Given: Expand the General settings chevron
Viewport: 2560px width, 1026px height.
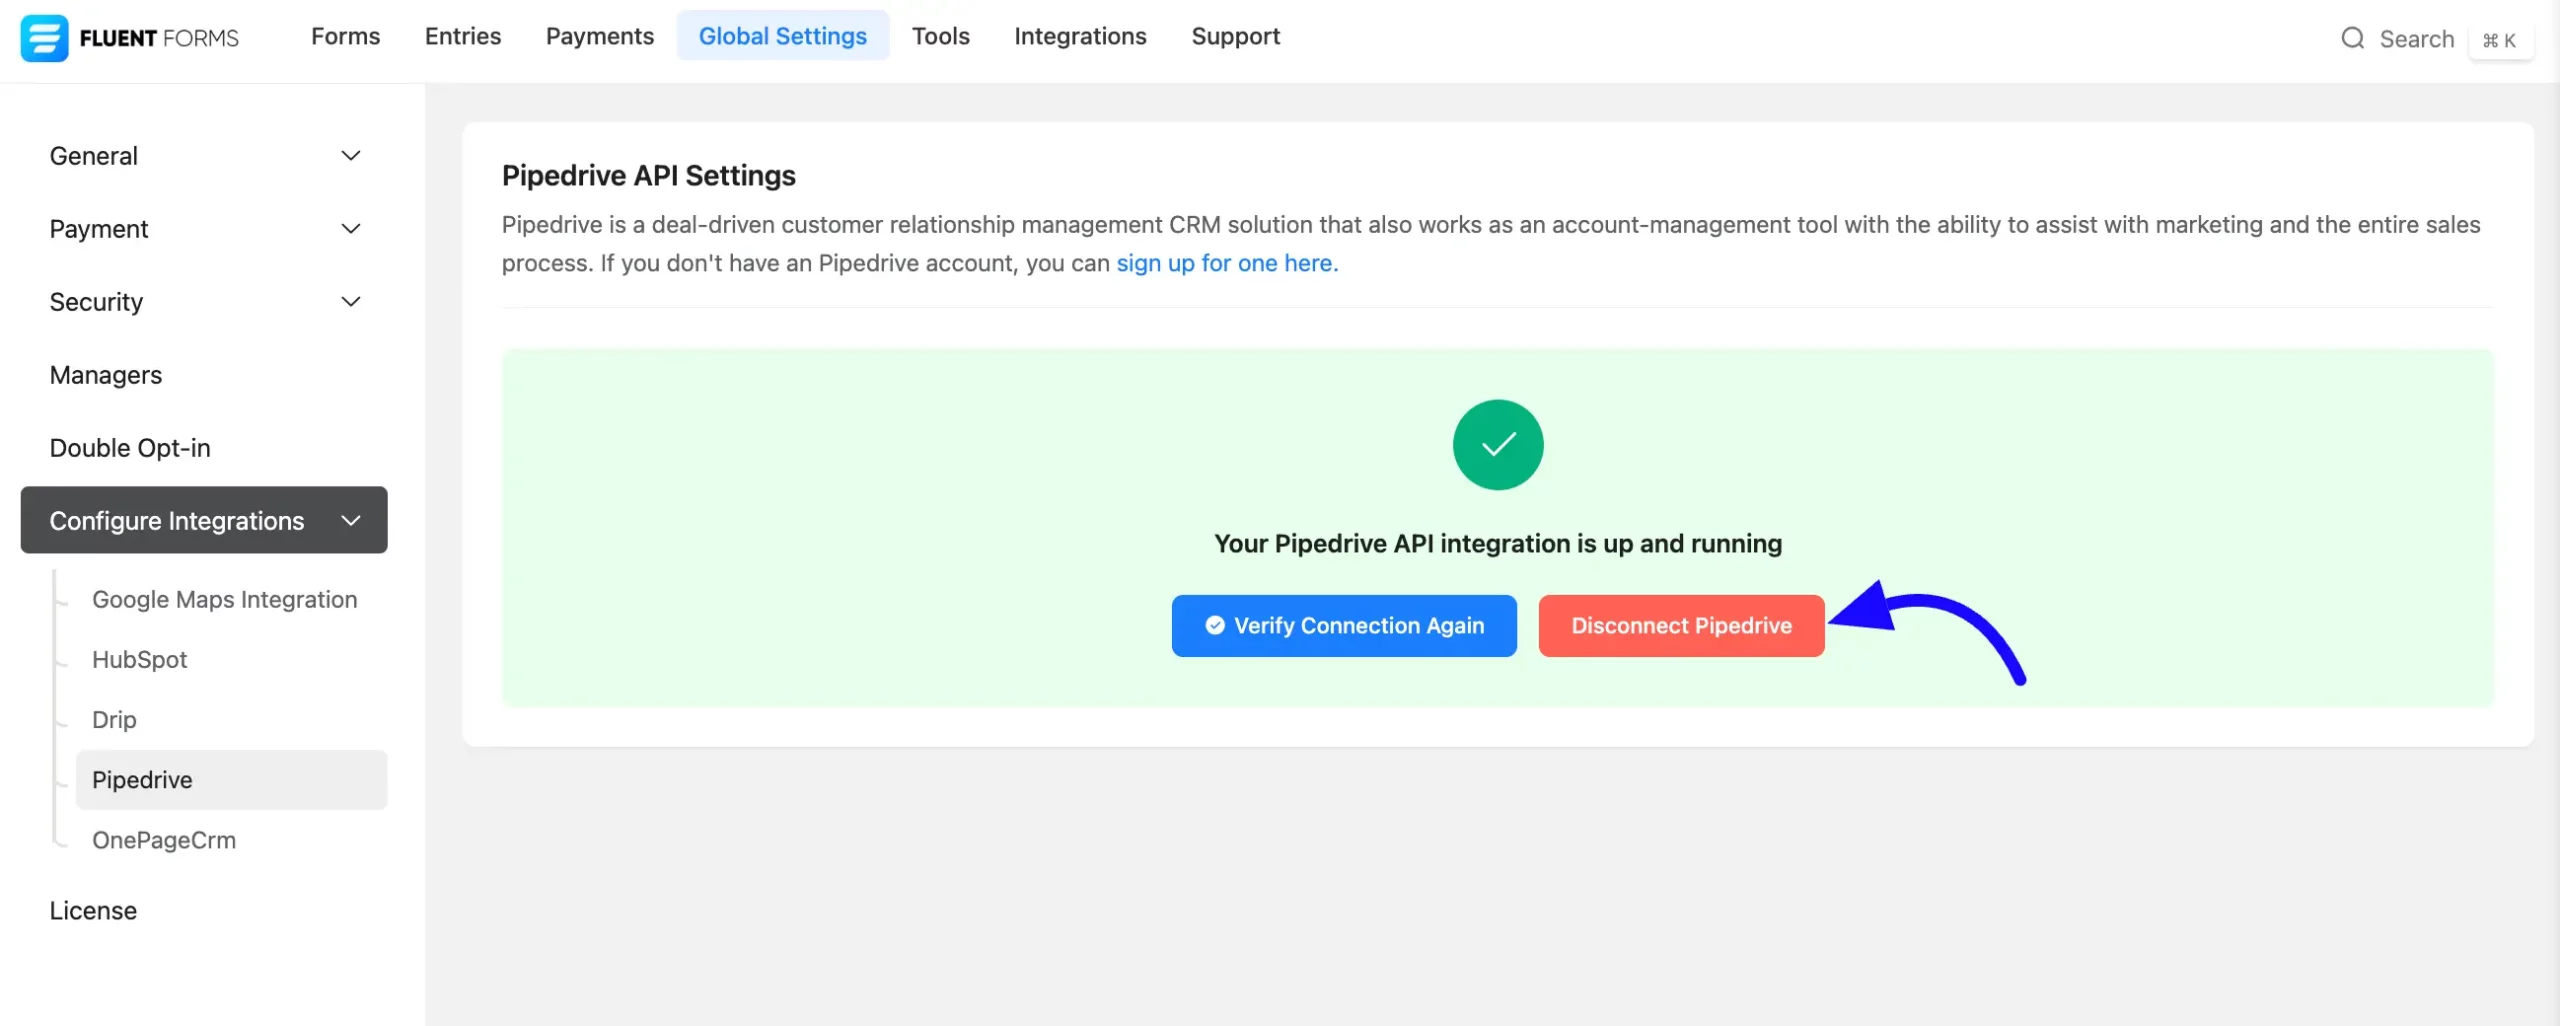Looking at the screenshot, I should point(351,156).
